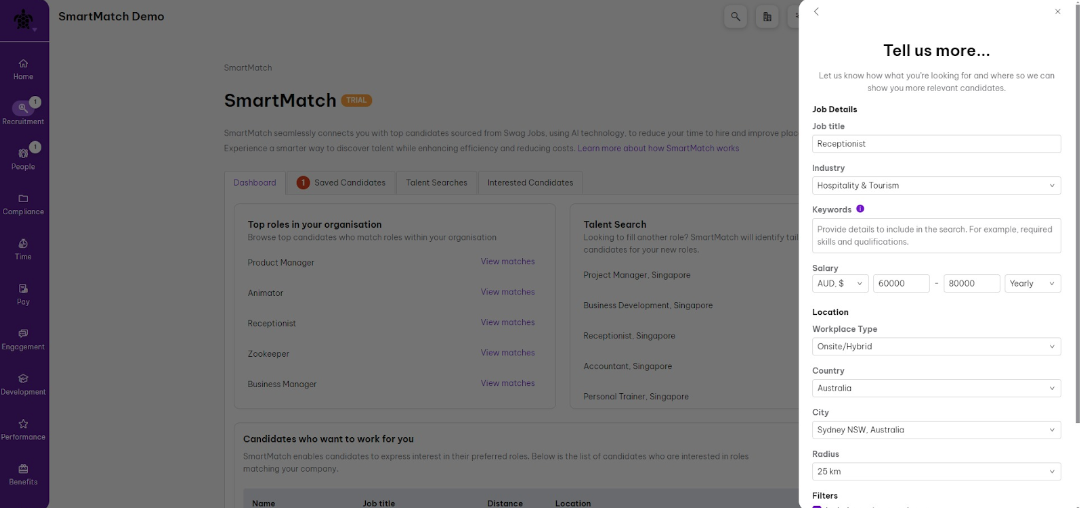1080x508 pixels.
Task: Switch to the Dashboard tab
Action: (255, 183)
